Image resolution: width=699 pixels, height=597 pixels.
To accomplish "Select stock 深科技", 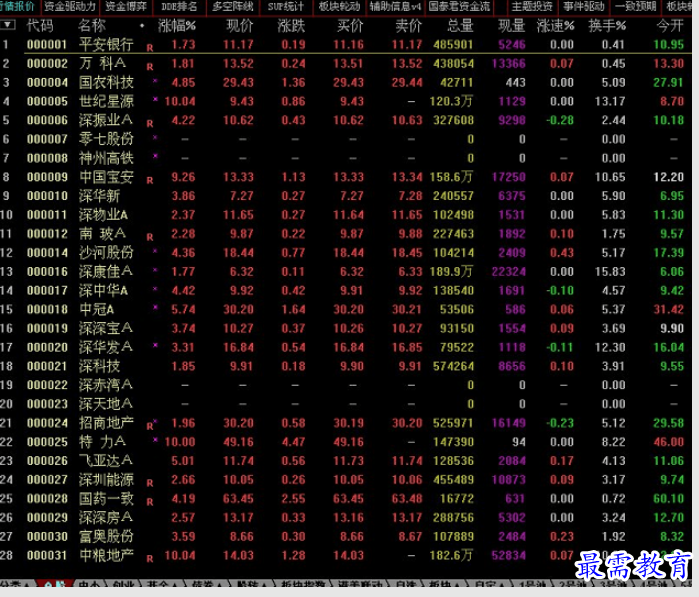I will pos(99,366).
